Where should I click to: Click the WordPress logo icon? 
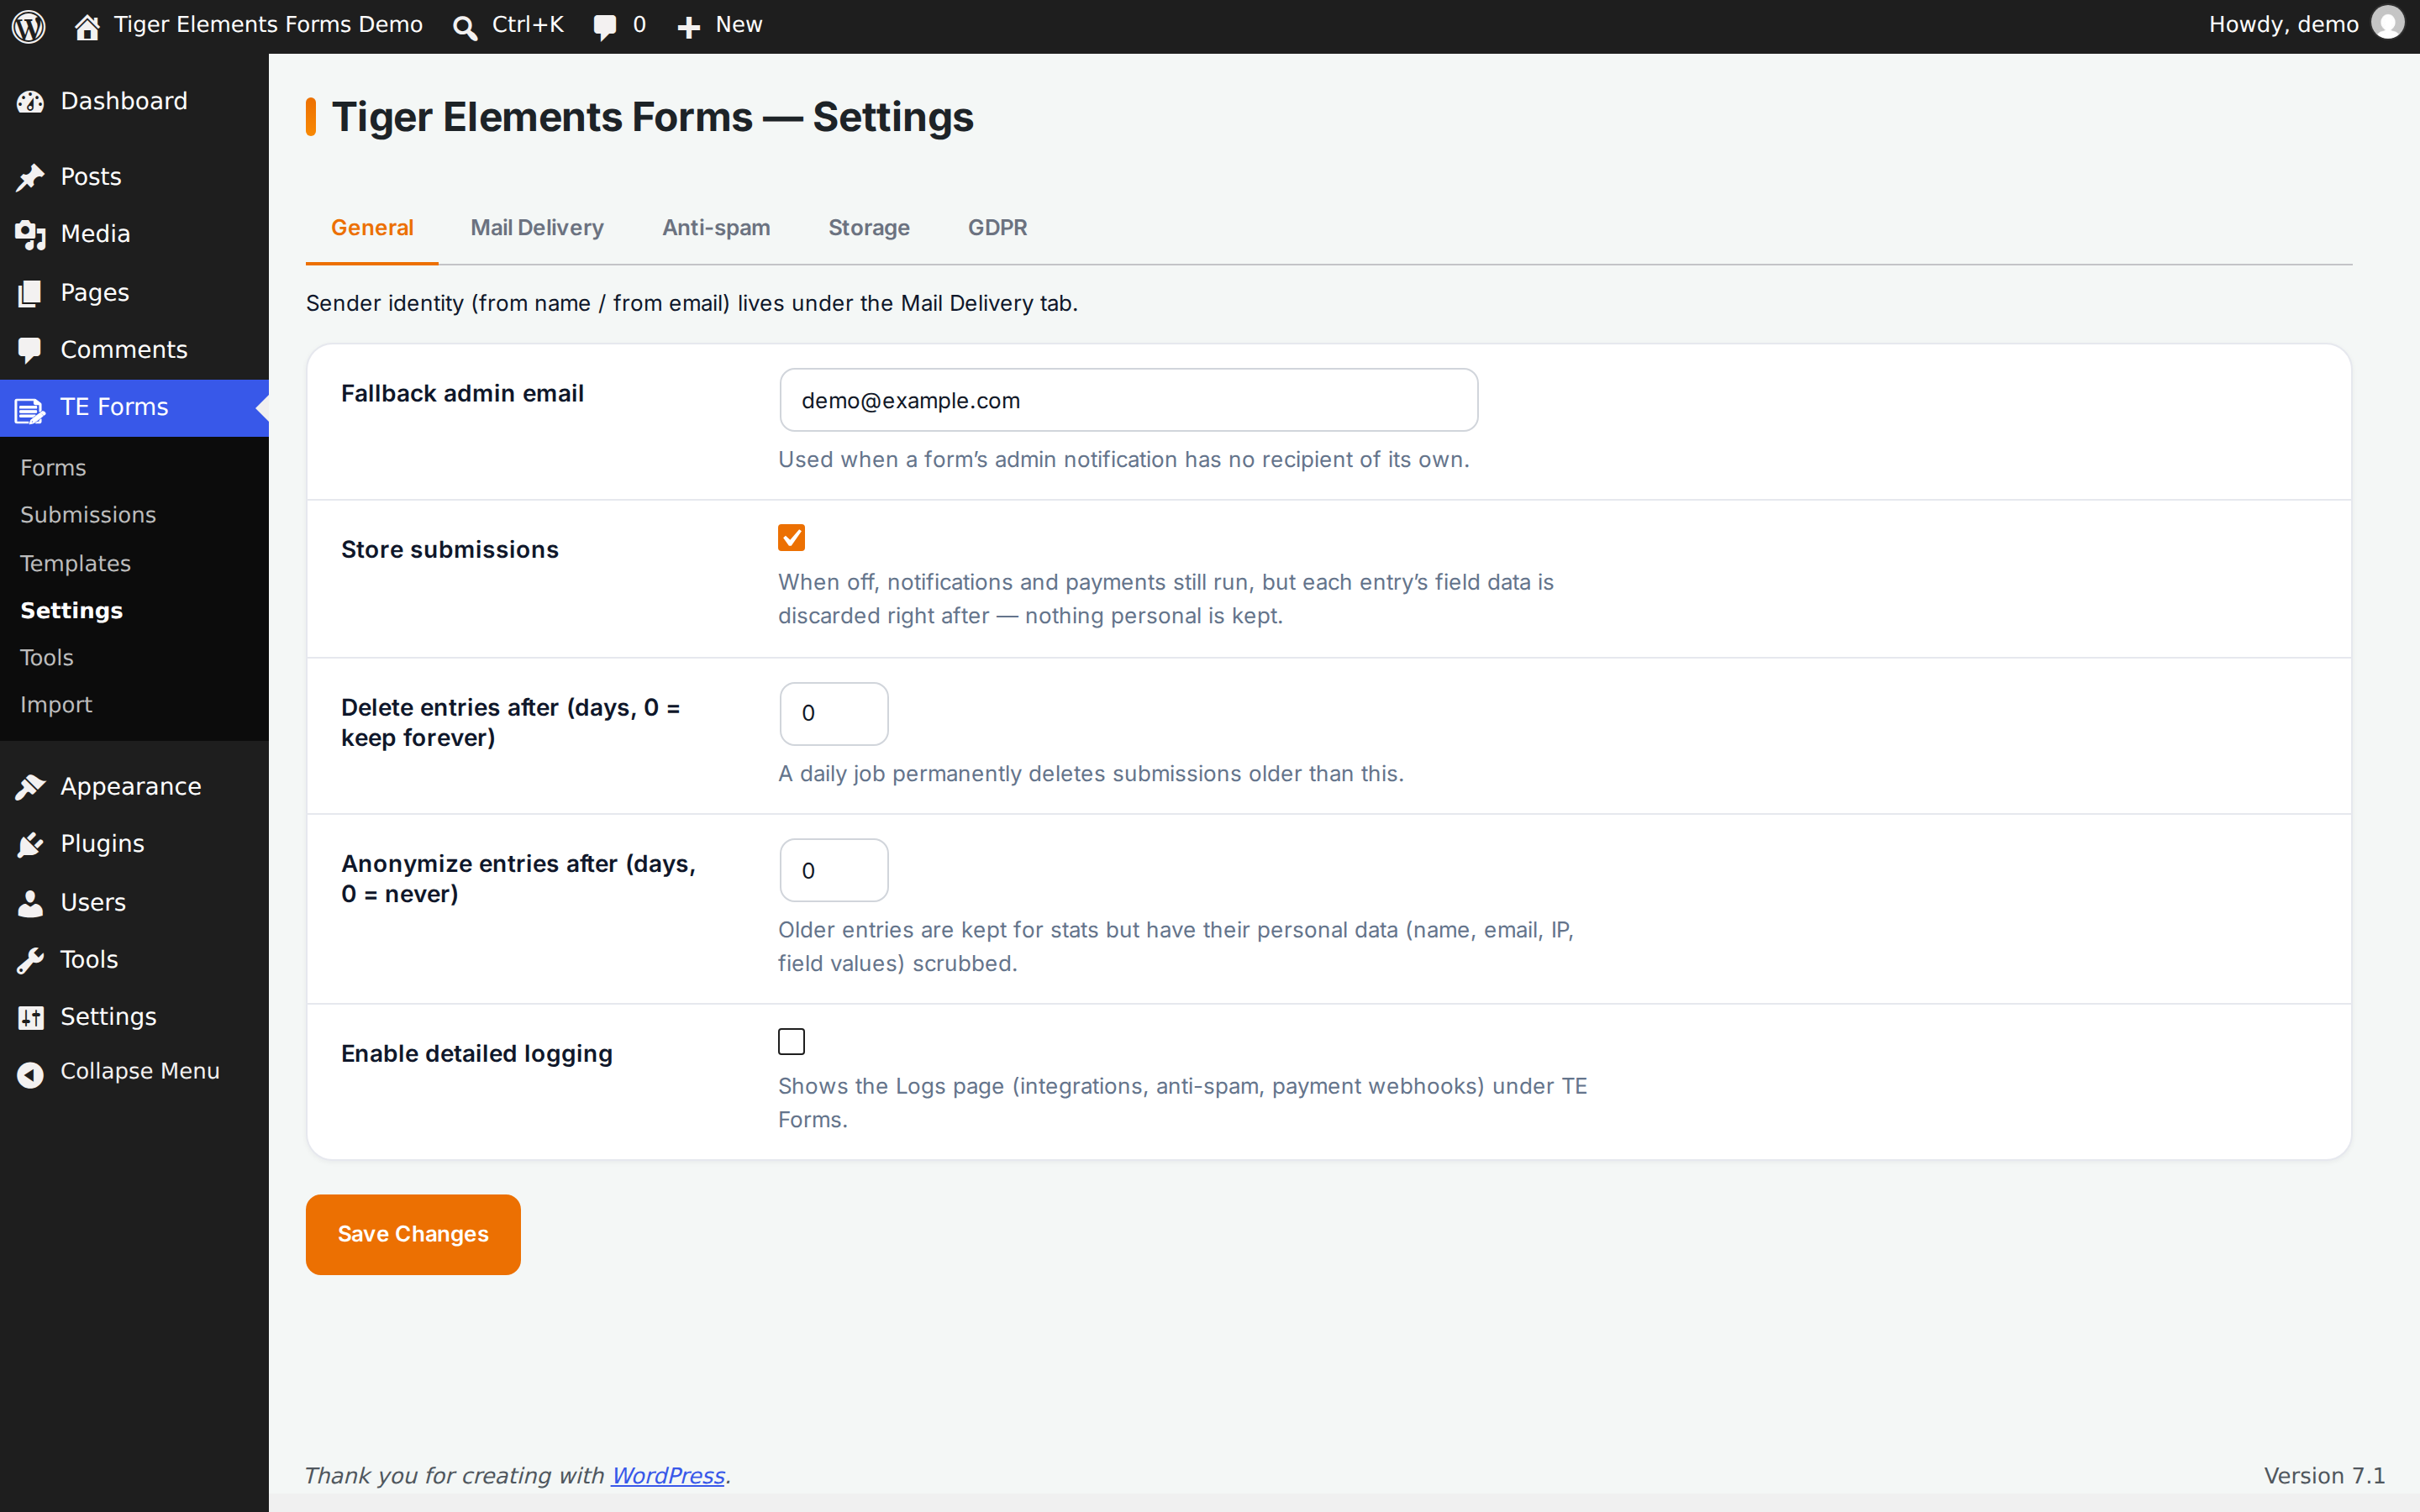click(29, 26)
